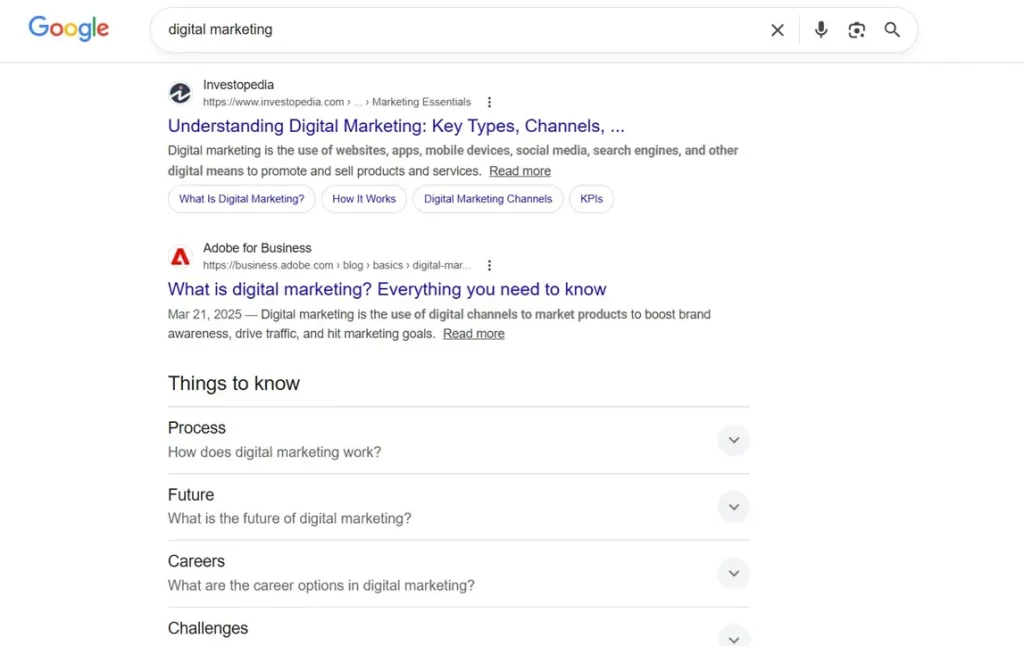This screenshot has width=1024, height=646.
Task: Clear the search query with the X icon
Action: click(777, 29)
